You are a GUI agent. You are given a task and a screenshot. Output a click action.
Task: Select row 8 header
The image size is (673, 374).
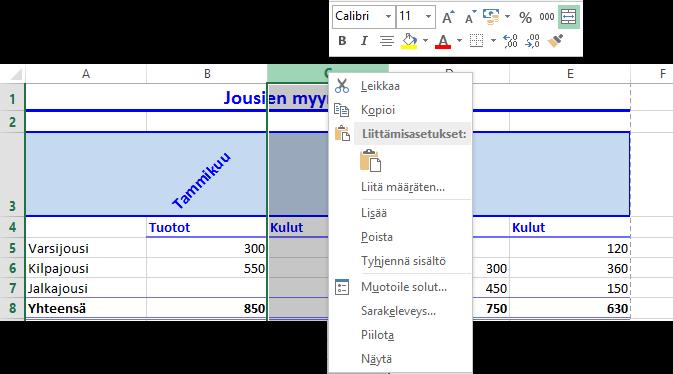pyautogui.click(x=12, y=308)
